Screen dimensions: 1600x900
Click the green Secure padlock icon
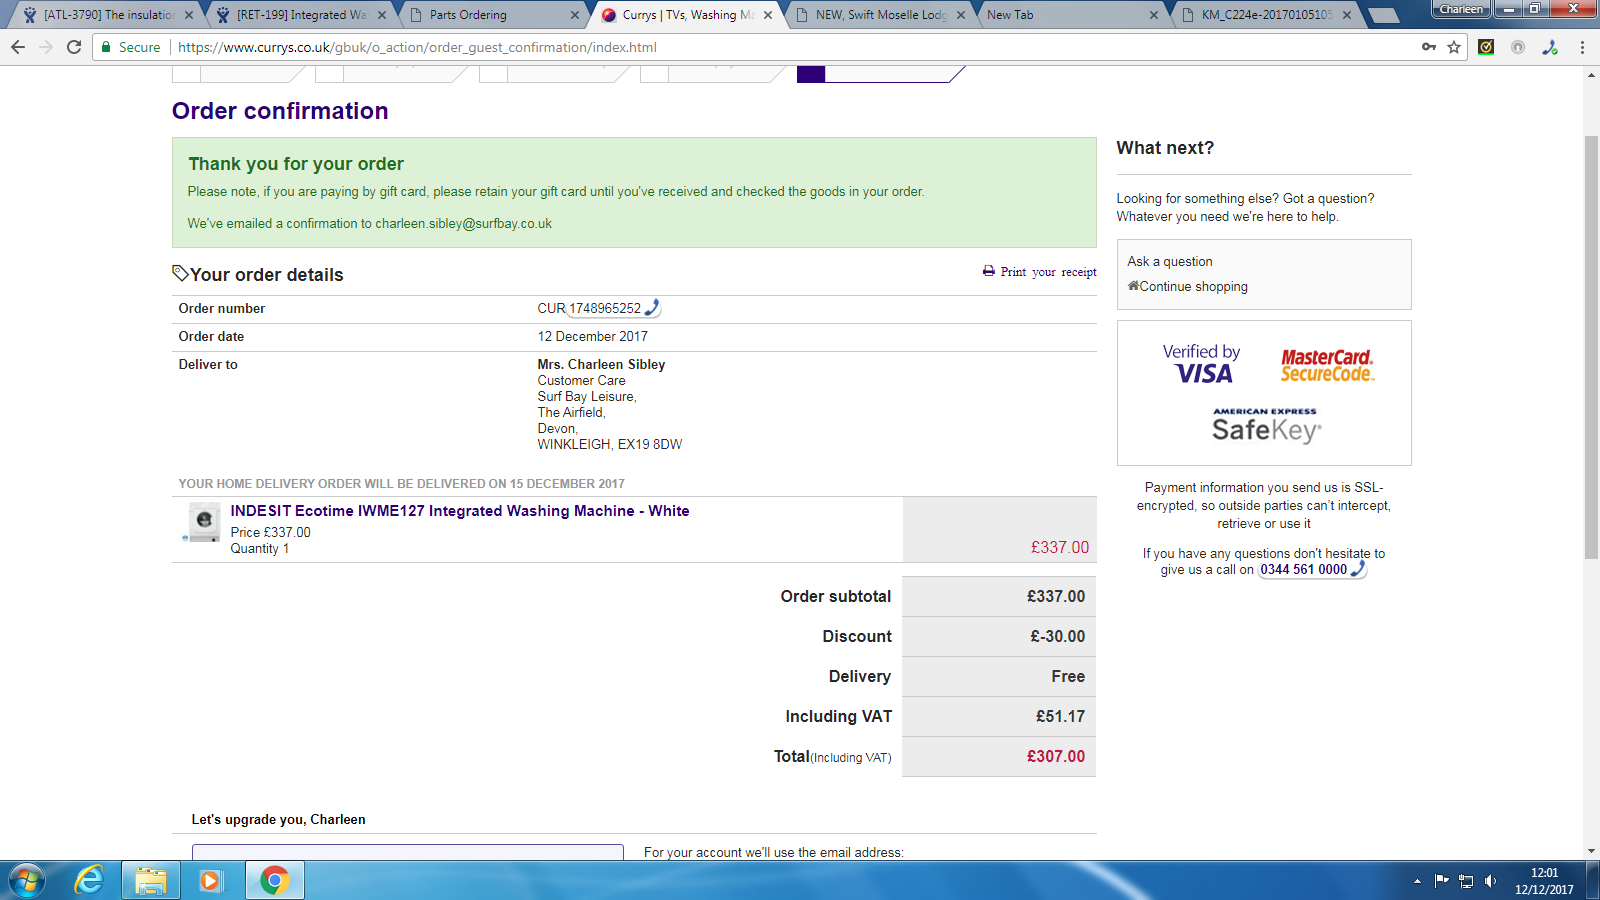(106, 47)
